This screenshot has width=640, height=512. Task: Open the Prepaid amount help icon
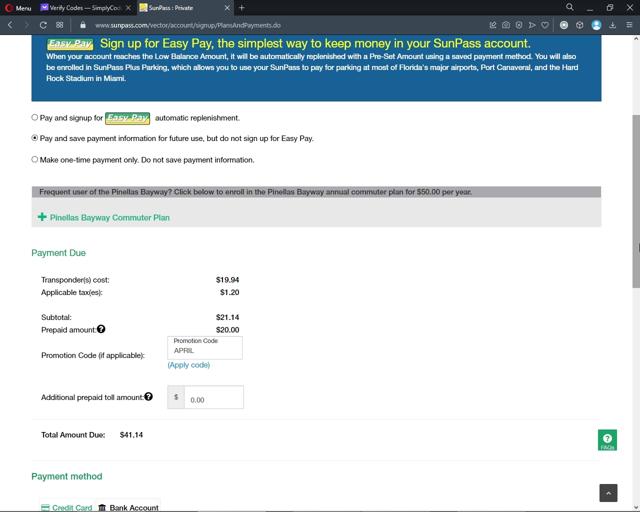click(101, 329)
